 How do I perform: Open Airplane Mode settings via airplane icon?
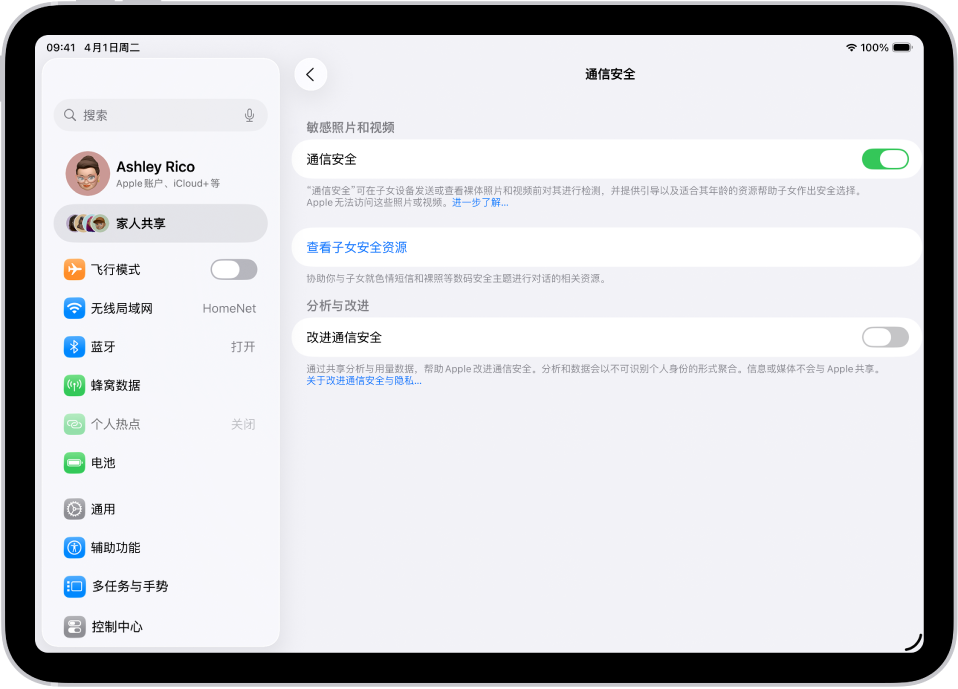[74, 269]
